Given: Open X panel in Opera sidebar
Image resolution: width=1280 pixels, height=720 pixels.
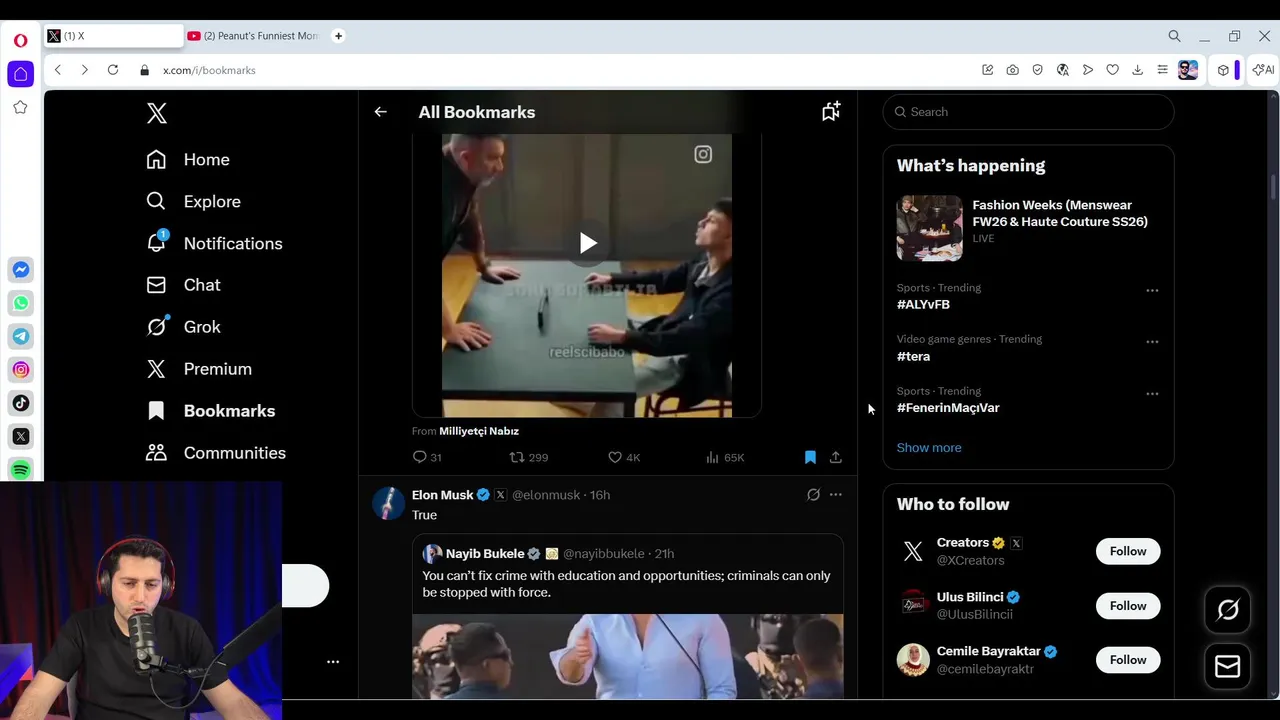Looking at the screenshot, I should [x=20, y=436].
